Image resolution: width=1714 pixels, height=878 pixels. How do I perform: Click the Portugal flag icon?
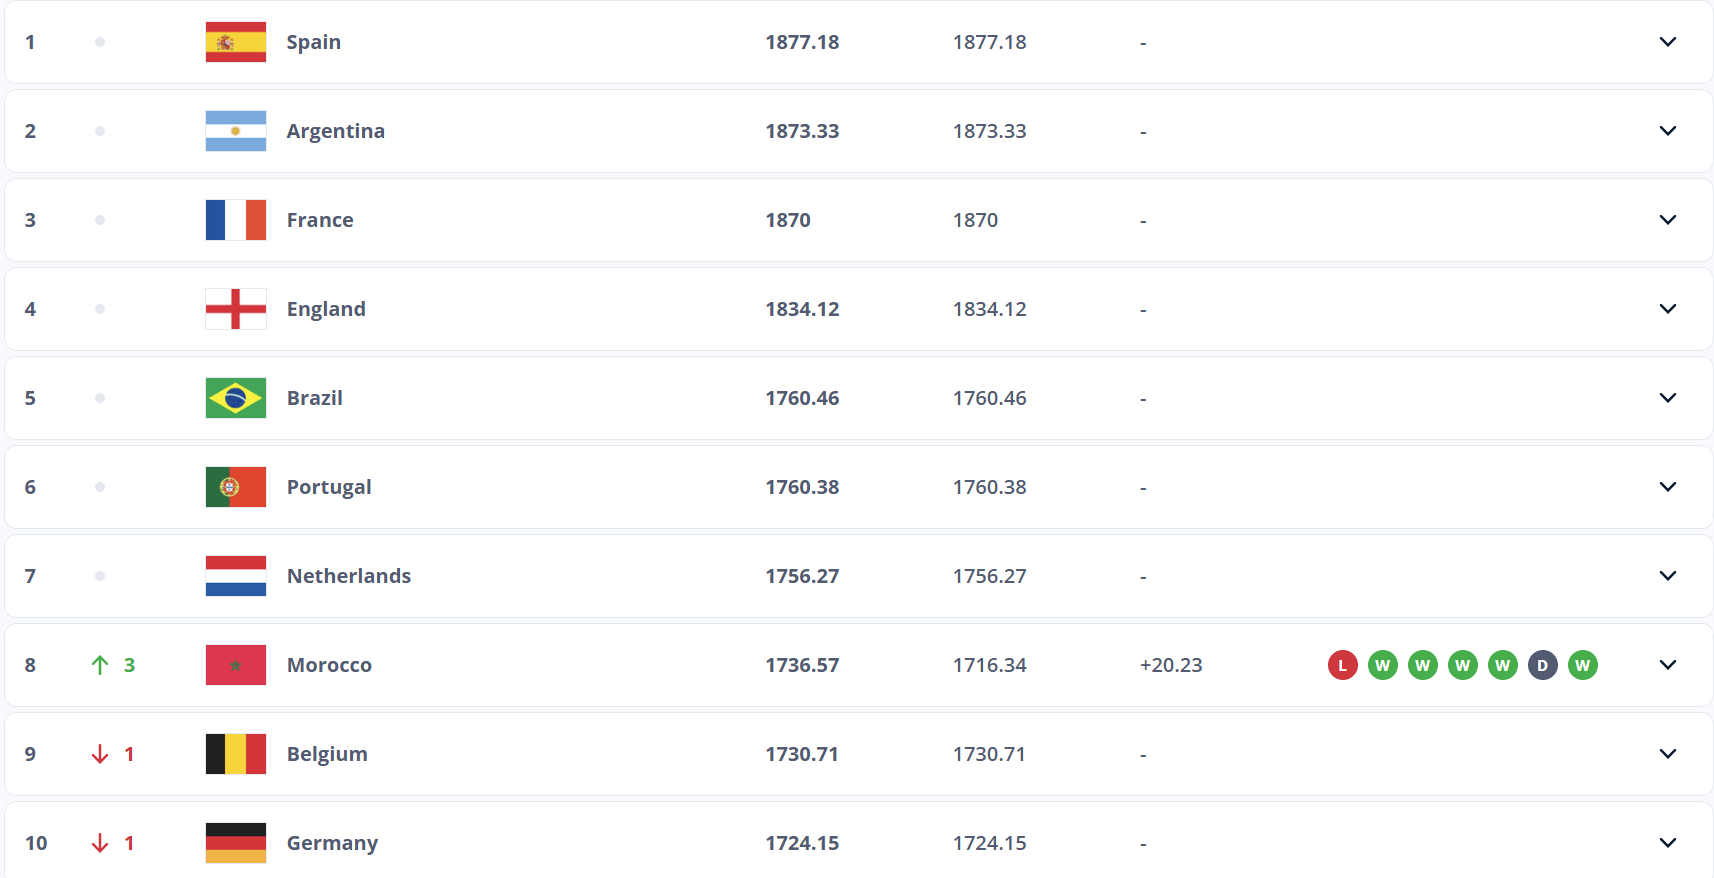(236, 487)
